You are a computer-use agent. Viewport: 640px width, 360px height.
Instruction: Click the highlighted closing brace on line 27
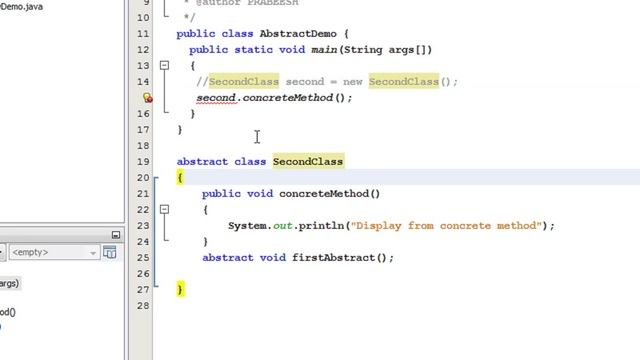point(180,289)
